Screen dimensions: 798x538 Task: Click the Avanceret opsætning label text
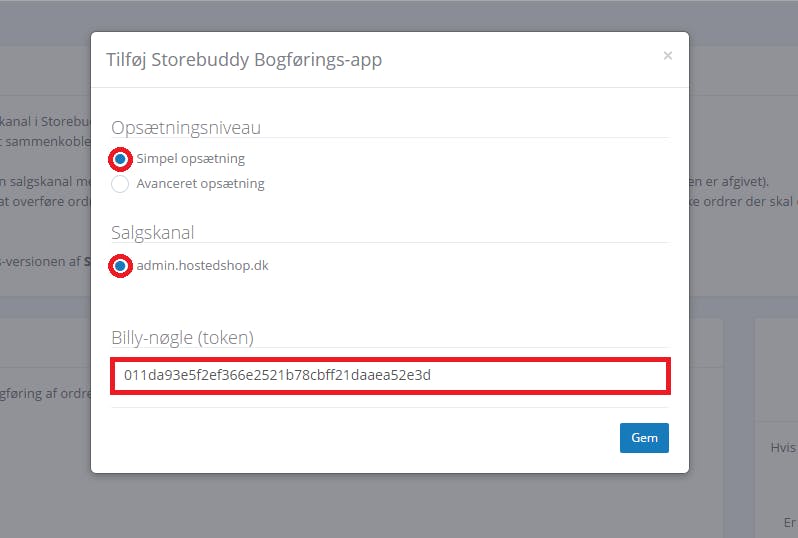(201, 184)
